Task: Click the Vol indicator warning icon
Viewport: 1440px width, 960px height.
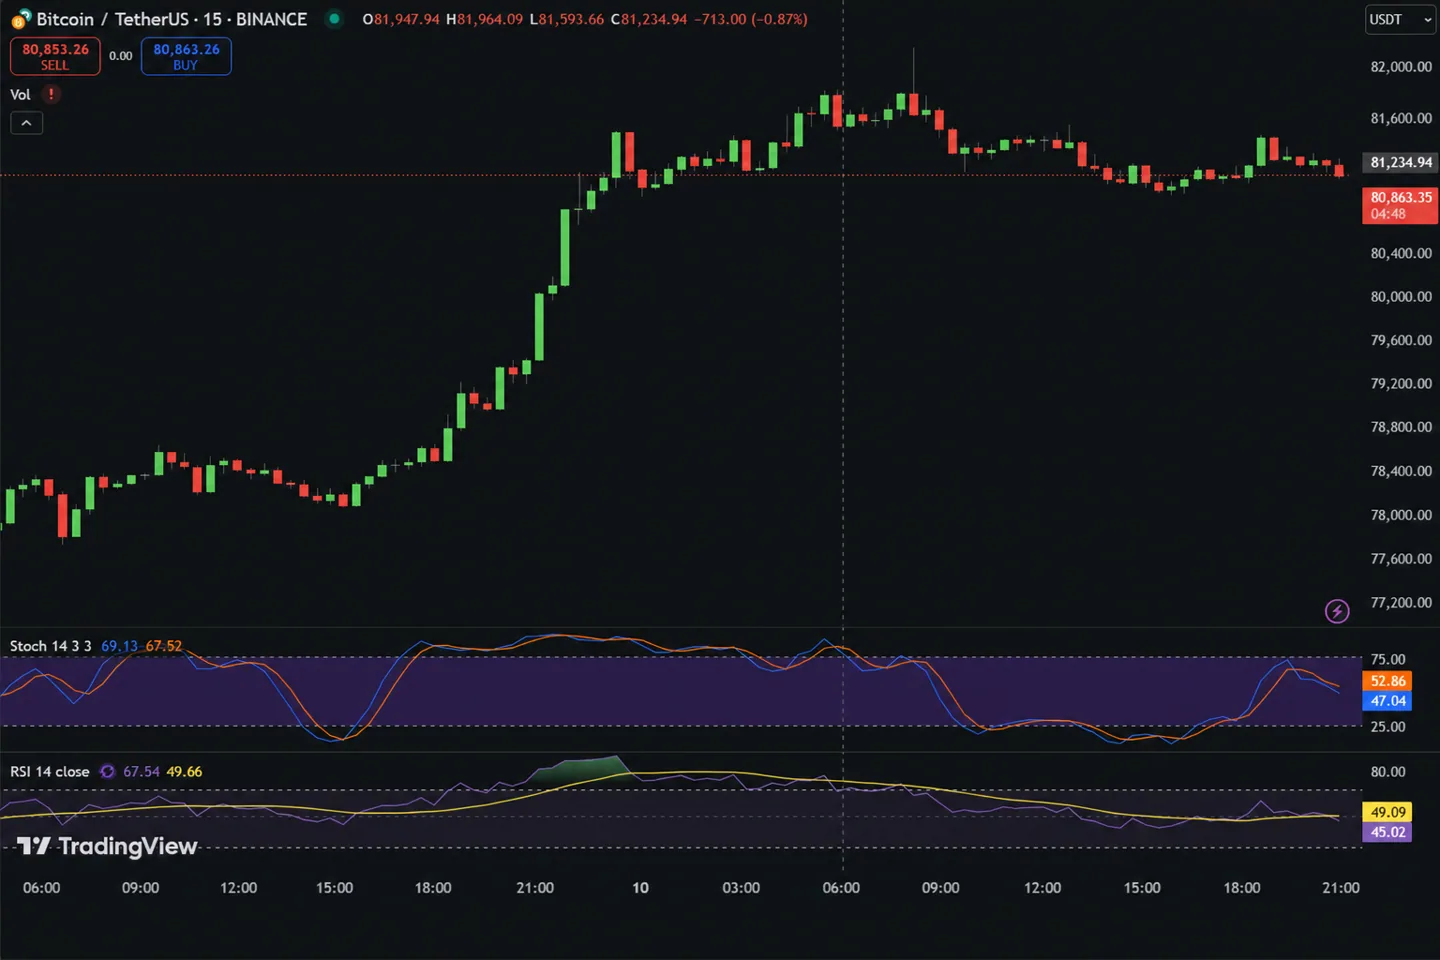Action: pyautogui.click(x=51, y=94)
